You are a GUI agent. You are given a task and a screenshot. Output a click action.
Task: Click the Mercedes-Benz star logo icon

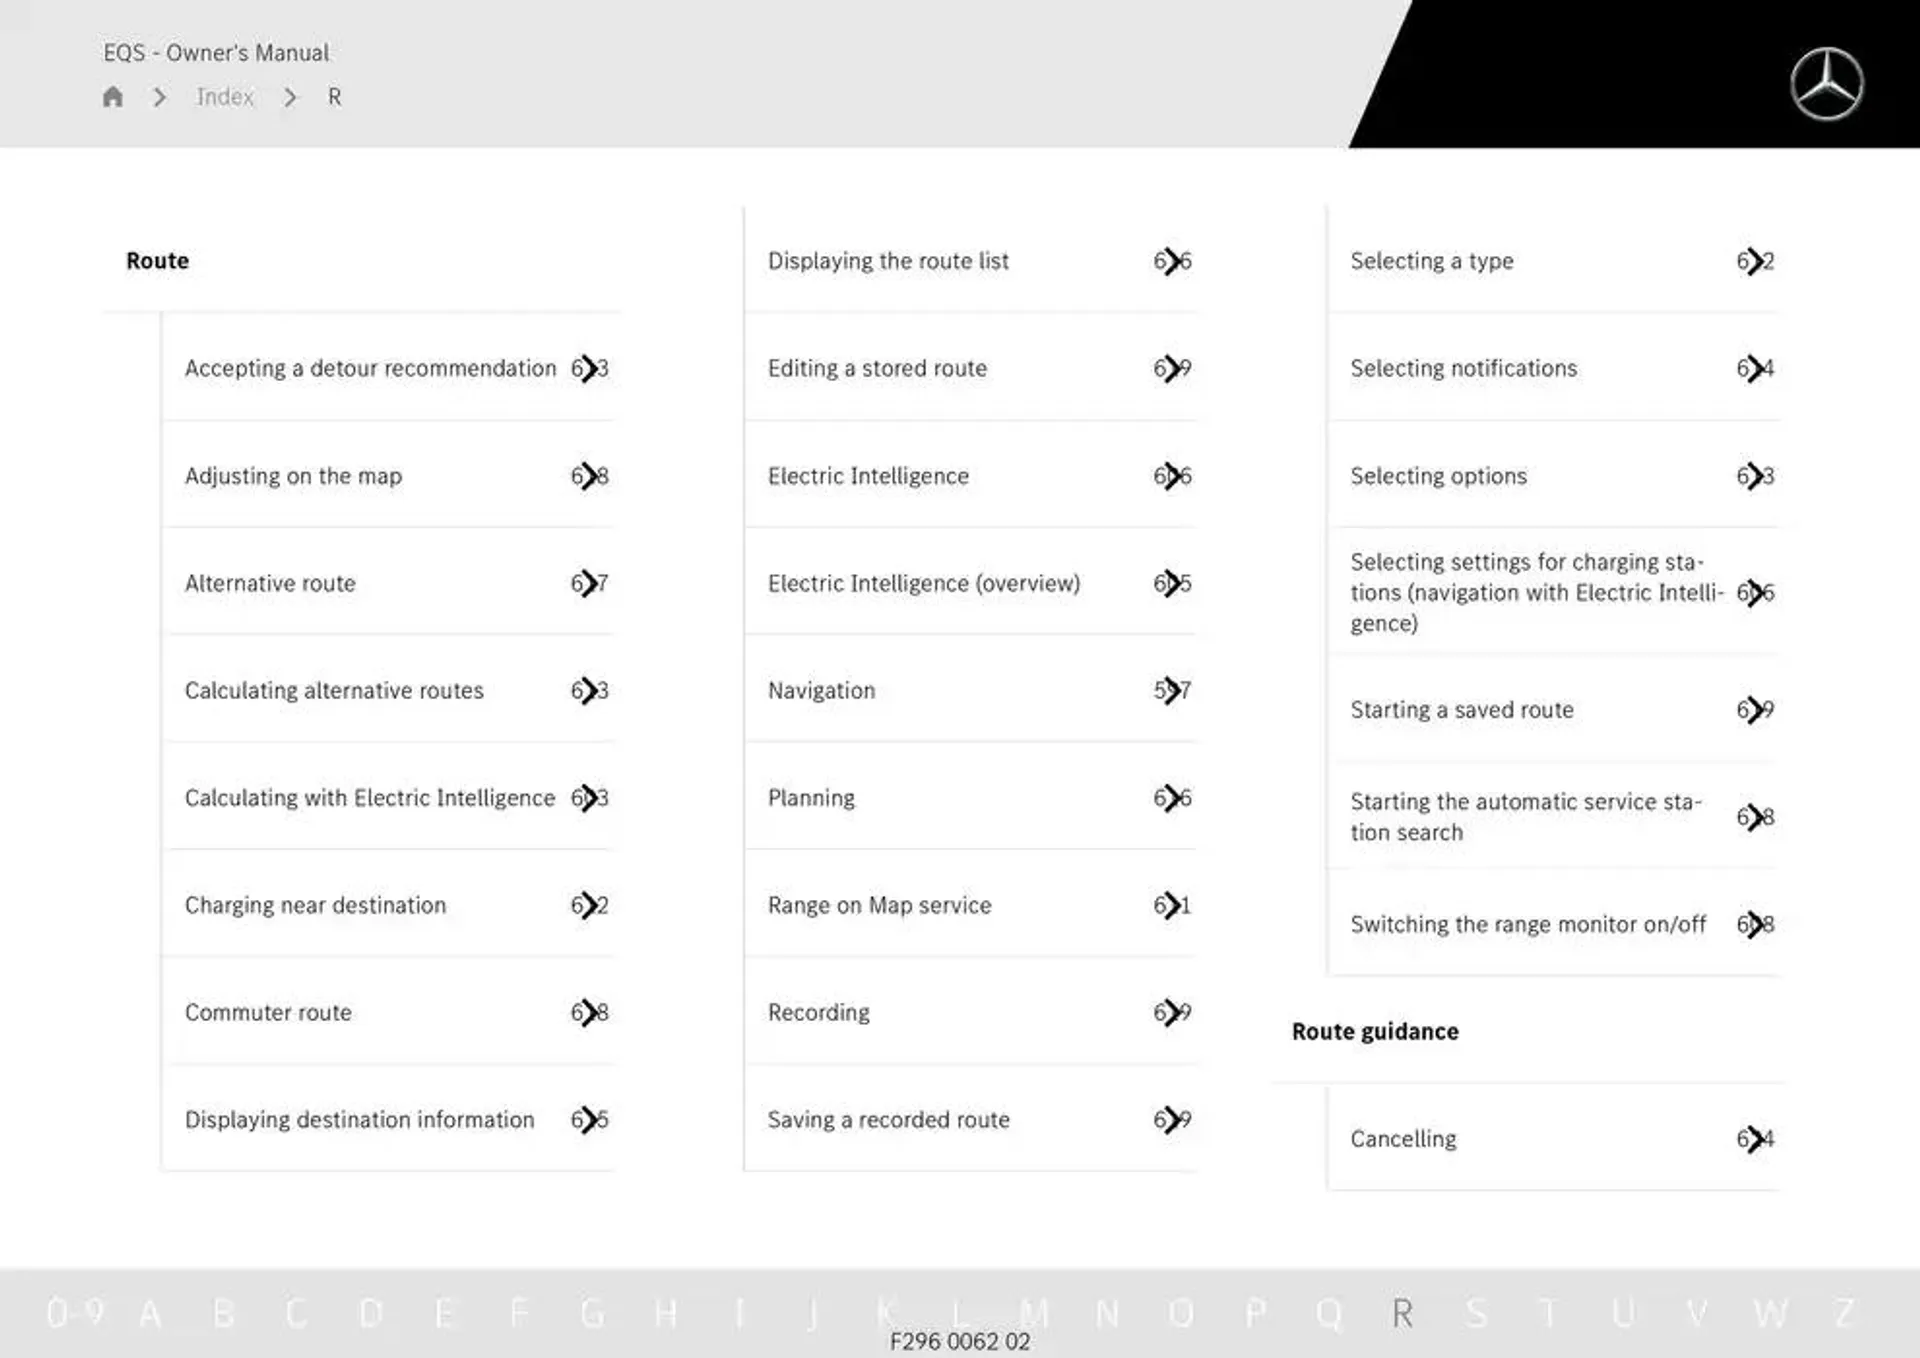tap(1827, 81)
